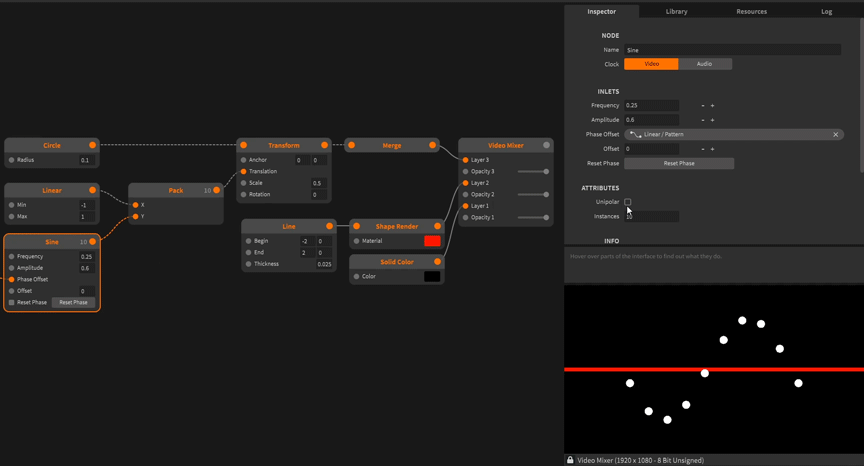Click the lock icon beside Video Mixer preview
The image size is (864, 466).
(570, 460)
